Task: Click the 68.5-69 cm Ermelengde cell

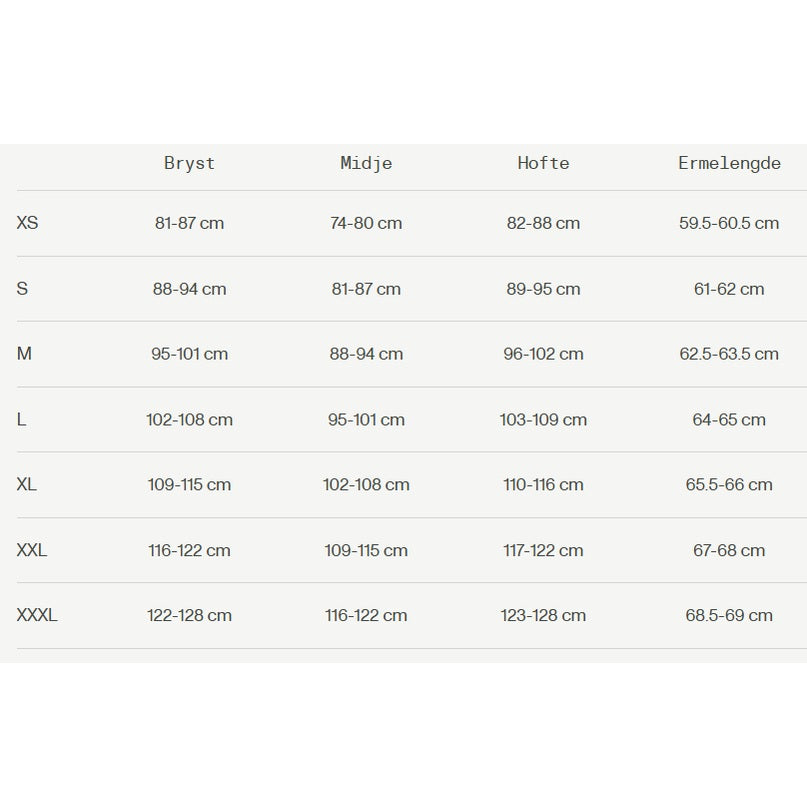Action: (x=729, y=615)
